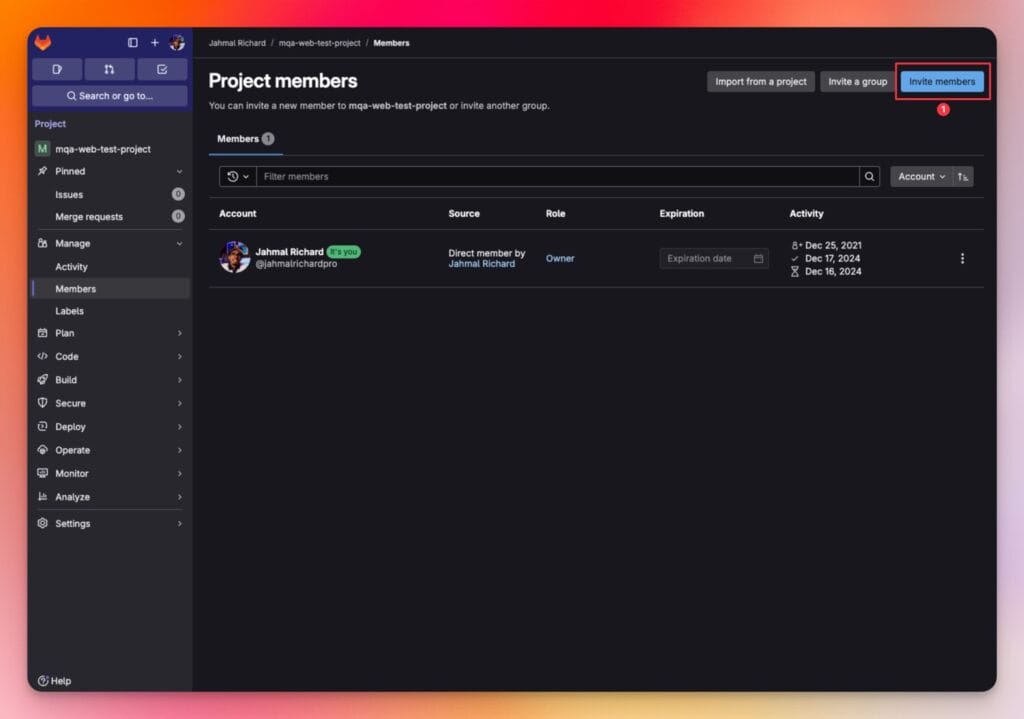Open merge requests shortcut icon
The image size is (1024, 719).
click(x=109, y=69)
